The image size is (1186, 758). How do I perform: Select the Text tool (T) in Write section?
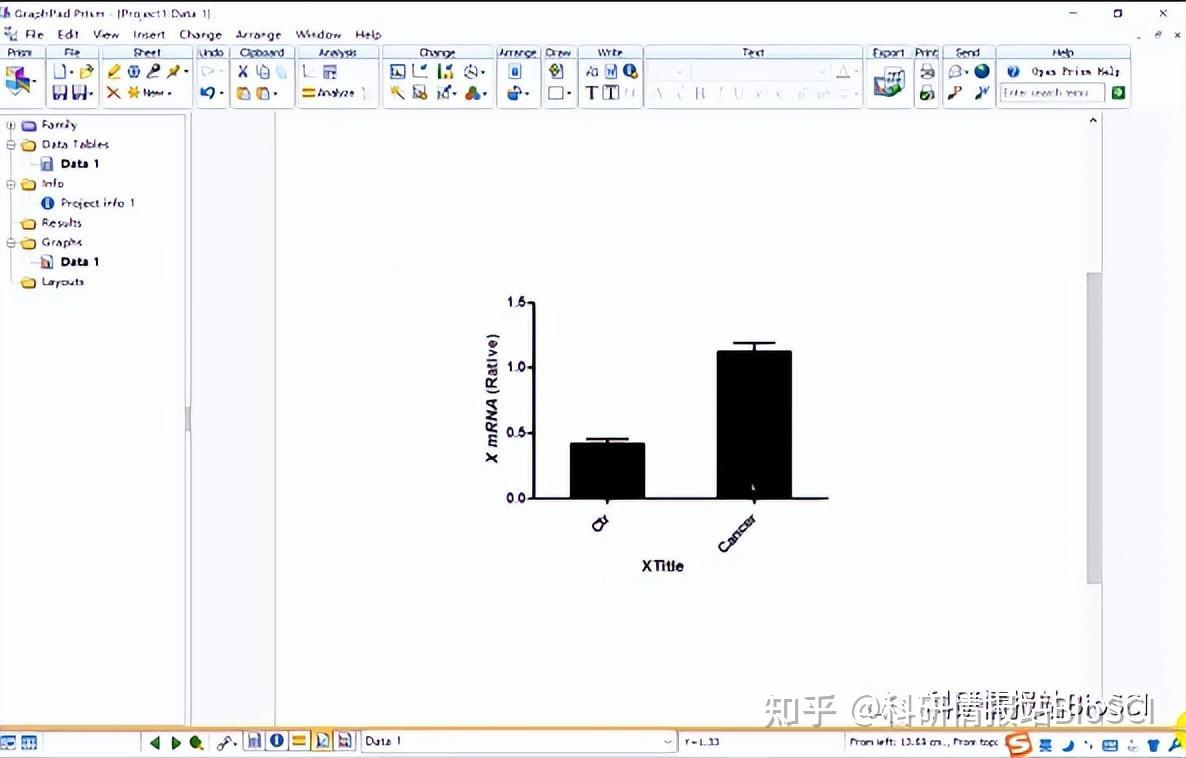point(591,92)
